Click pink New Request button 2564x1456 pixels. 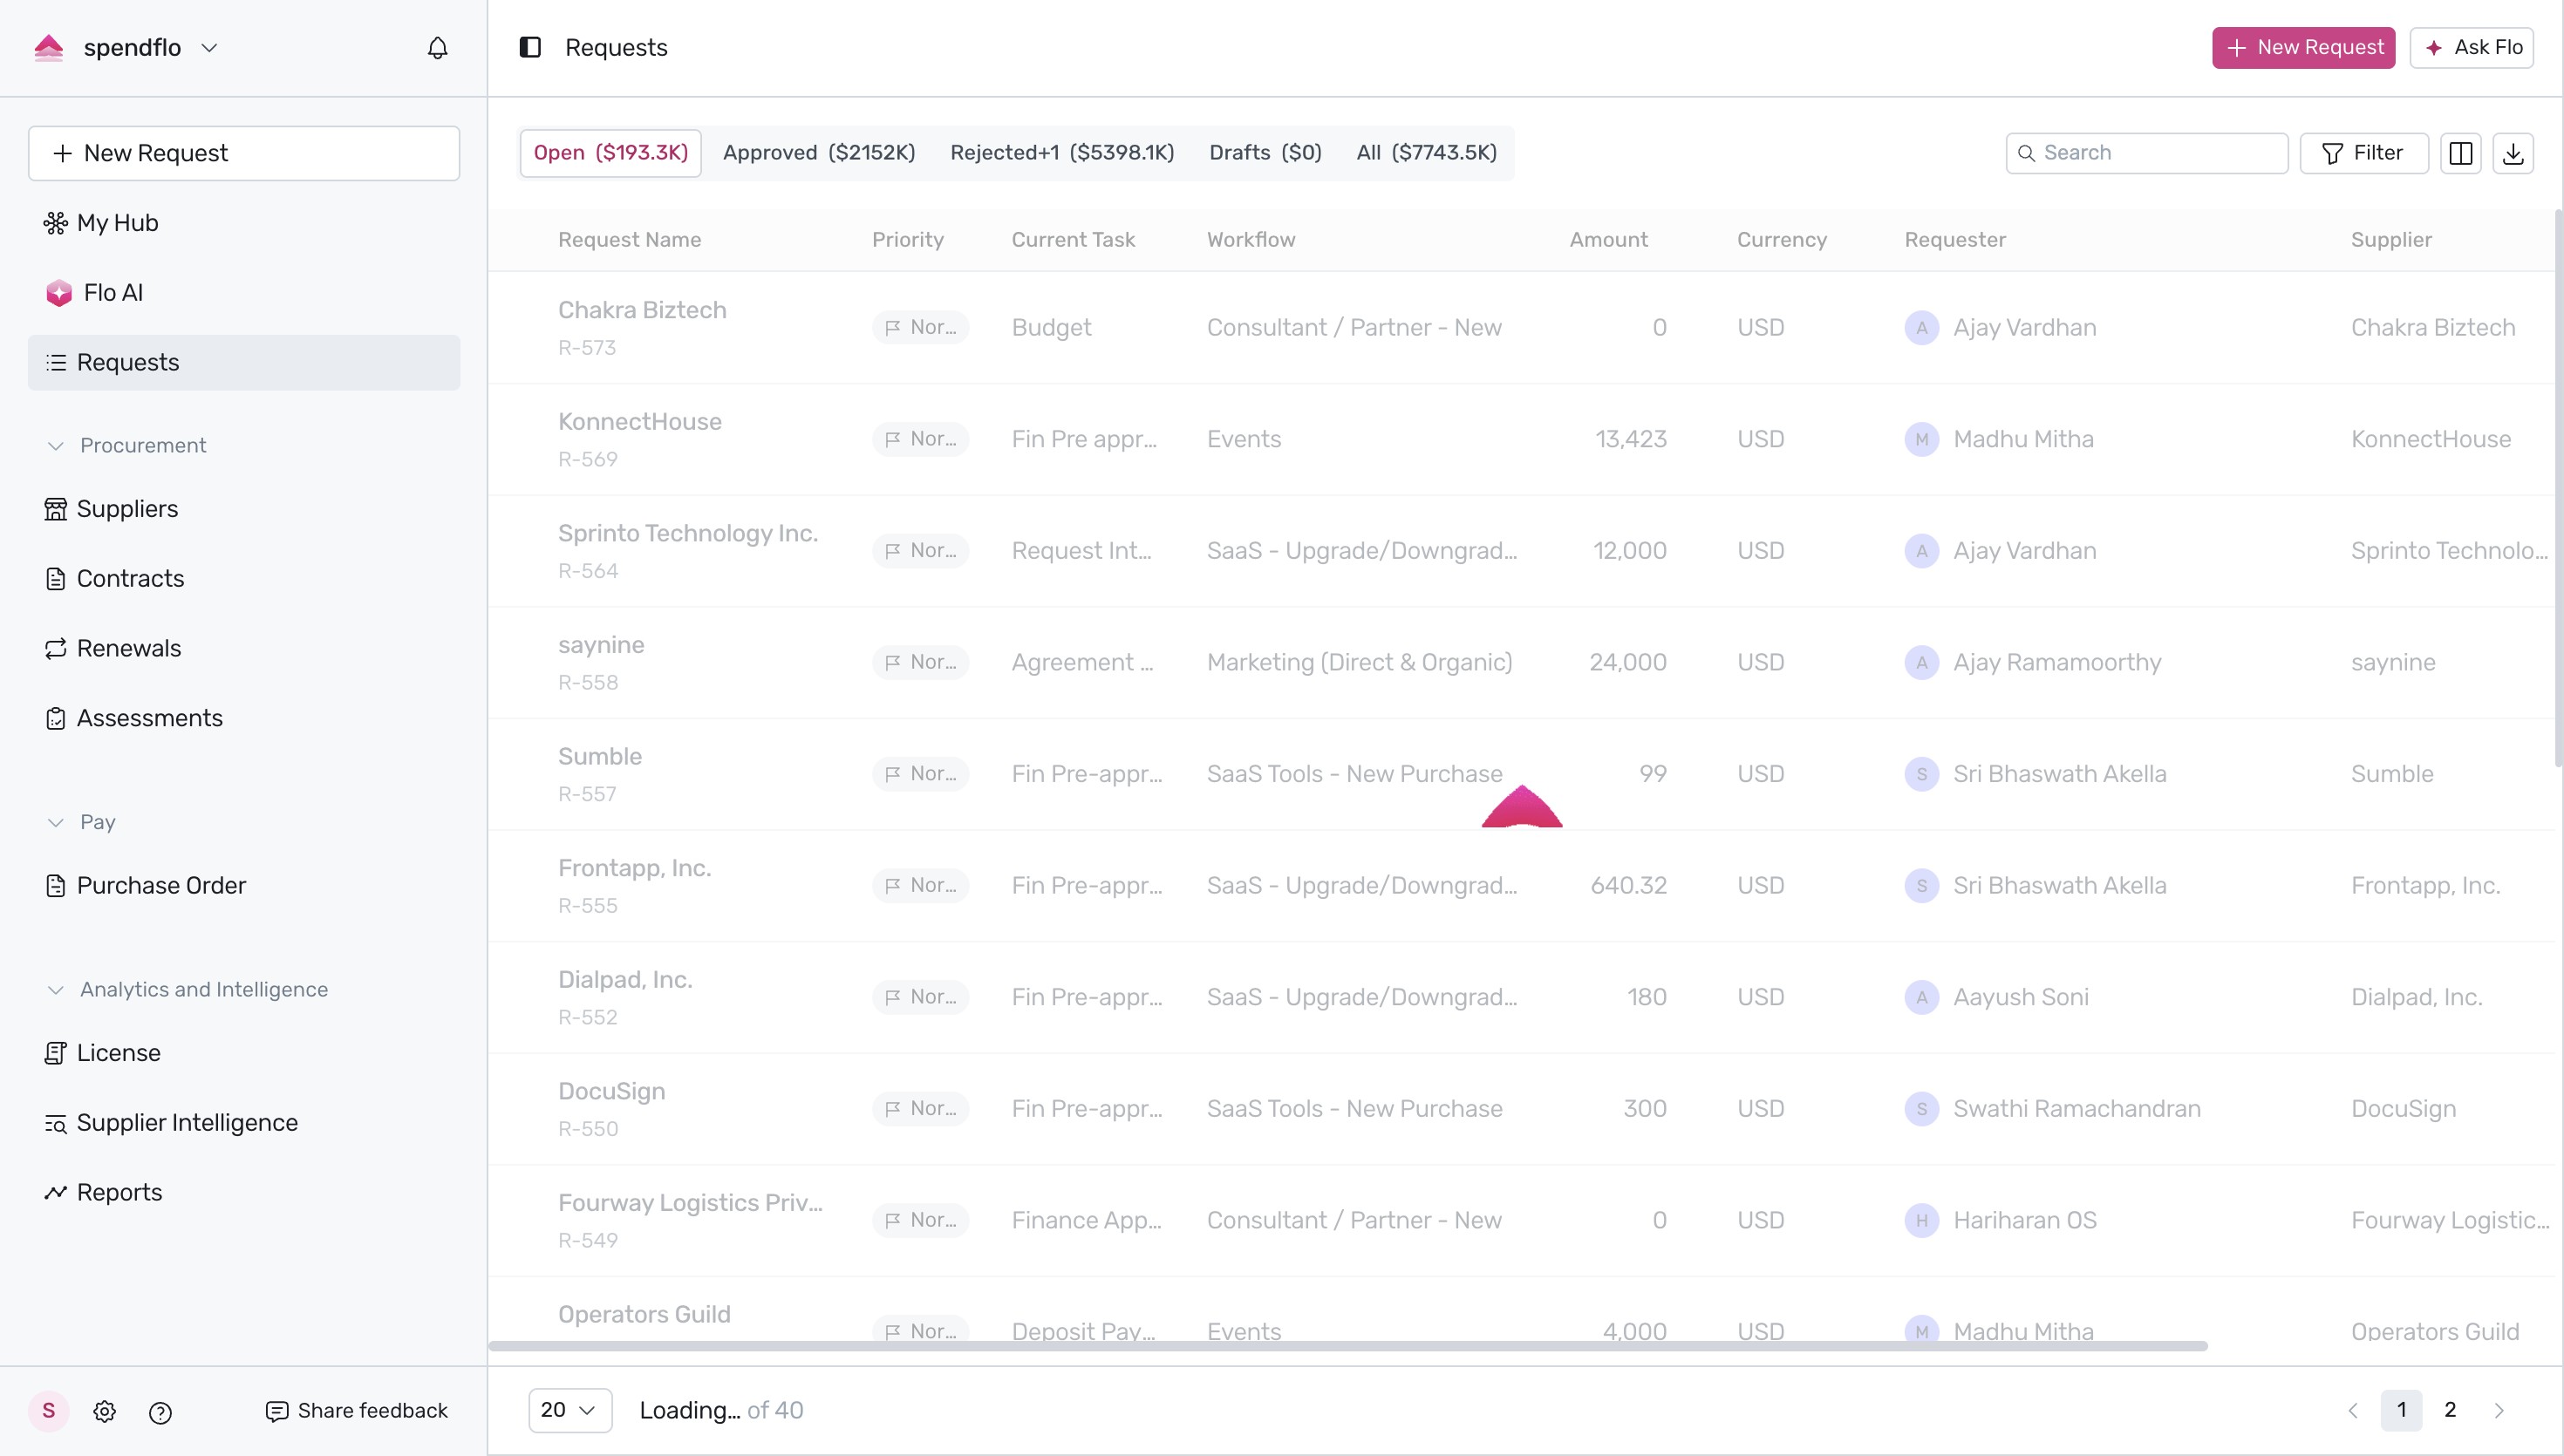2303,47
